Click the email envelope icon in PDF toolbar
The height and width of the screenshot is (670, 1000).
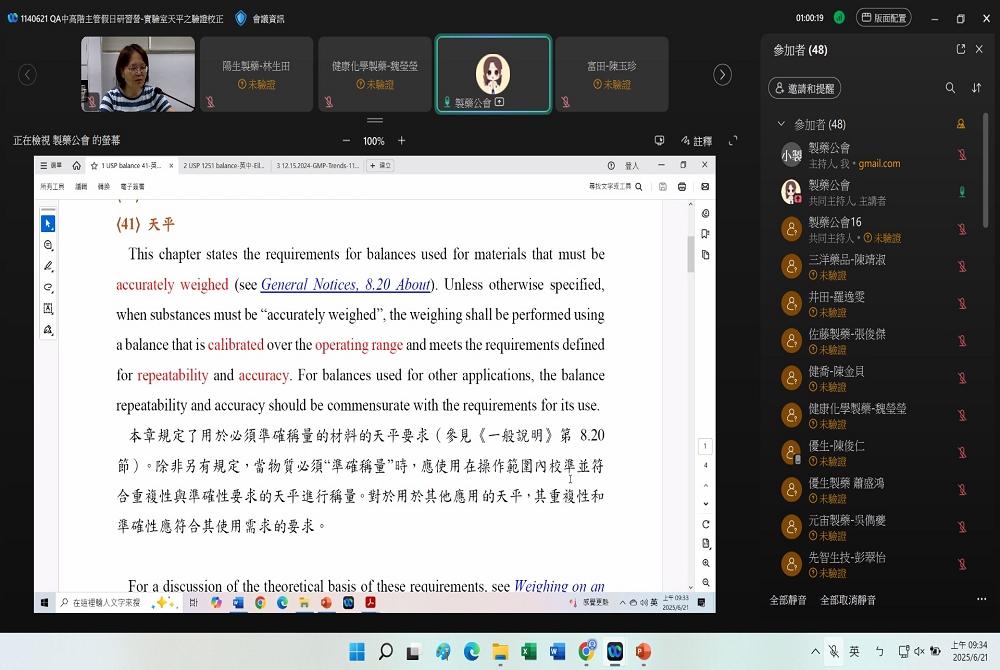click(705, 187)
